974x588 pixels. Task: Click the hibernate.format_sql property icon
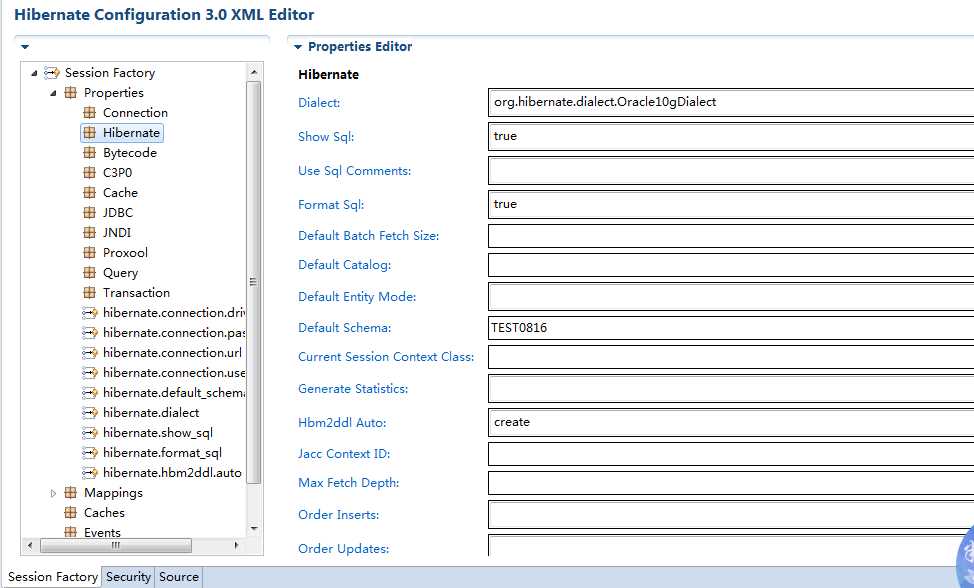pos(90,453)
